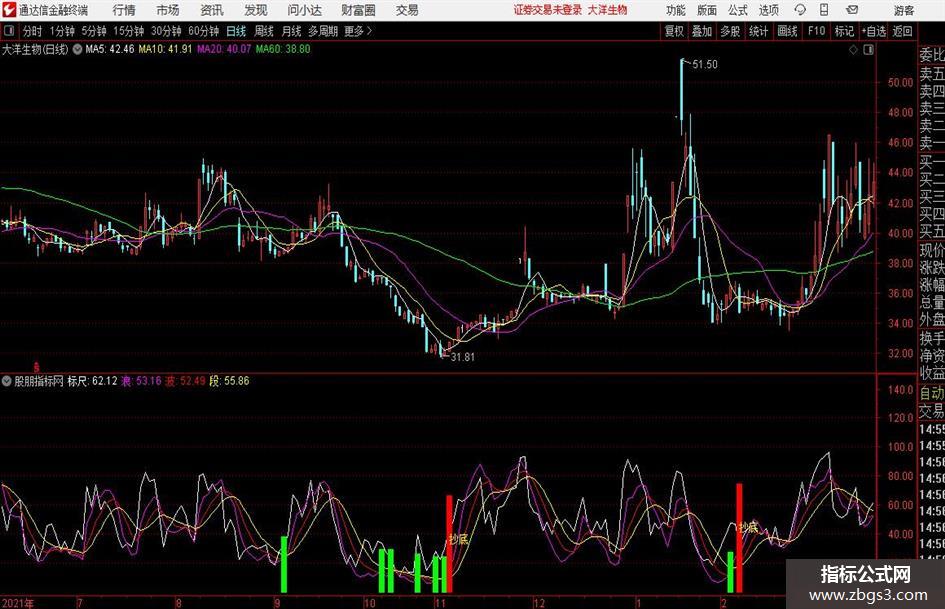Open the 版面 menu

(x=707, y=10)
